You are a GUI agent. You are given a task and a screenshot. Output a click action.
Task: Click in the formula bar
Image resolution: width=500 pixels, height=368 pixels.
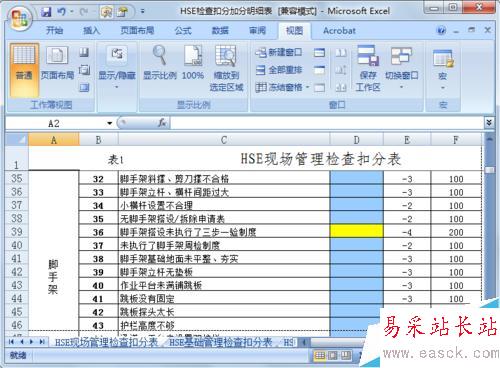pos(327,123)
